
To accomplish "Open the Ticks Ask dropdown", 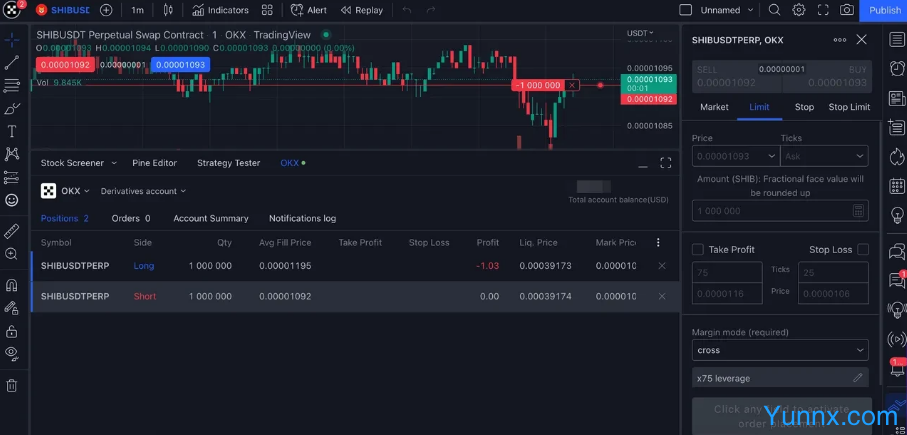I will tap(824, 156).
